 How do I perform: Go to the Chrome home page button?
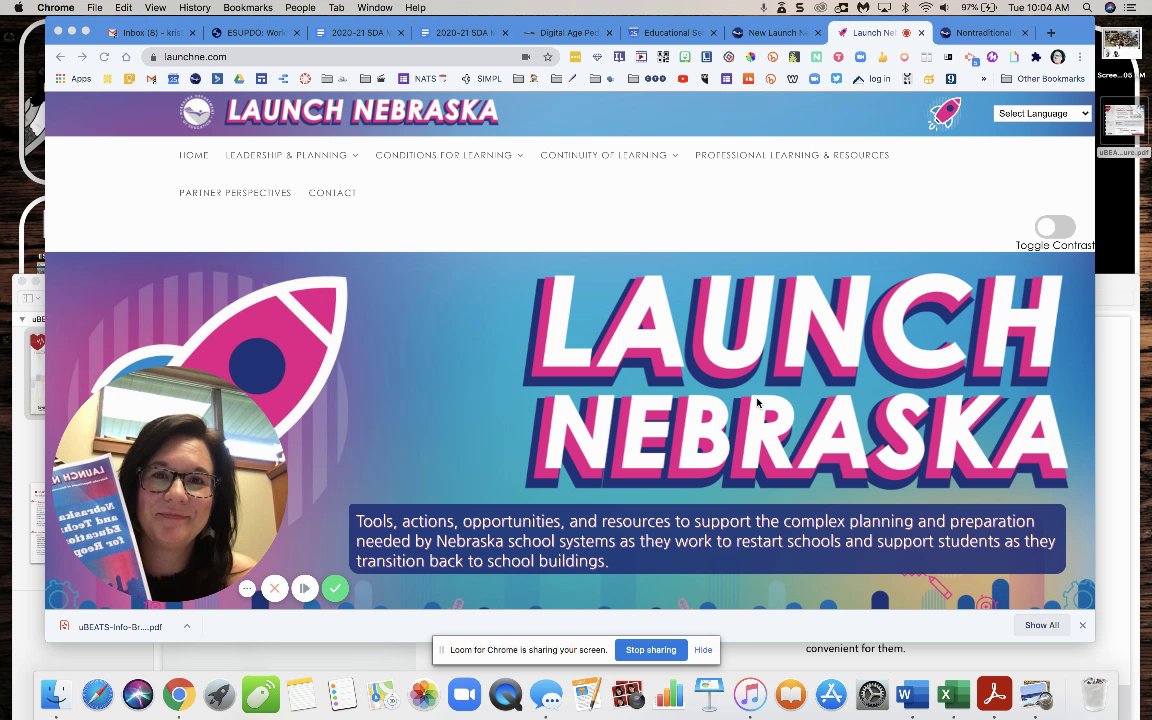pyautogui.click(x=126, y=57)
